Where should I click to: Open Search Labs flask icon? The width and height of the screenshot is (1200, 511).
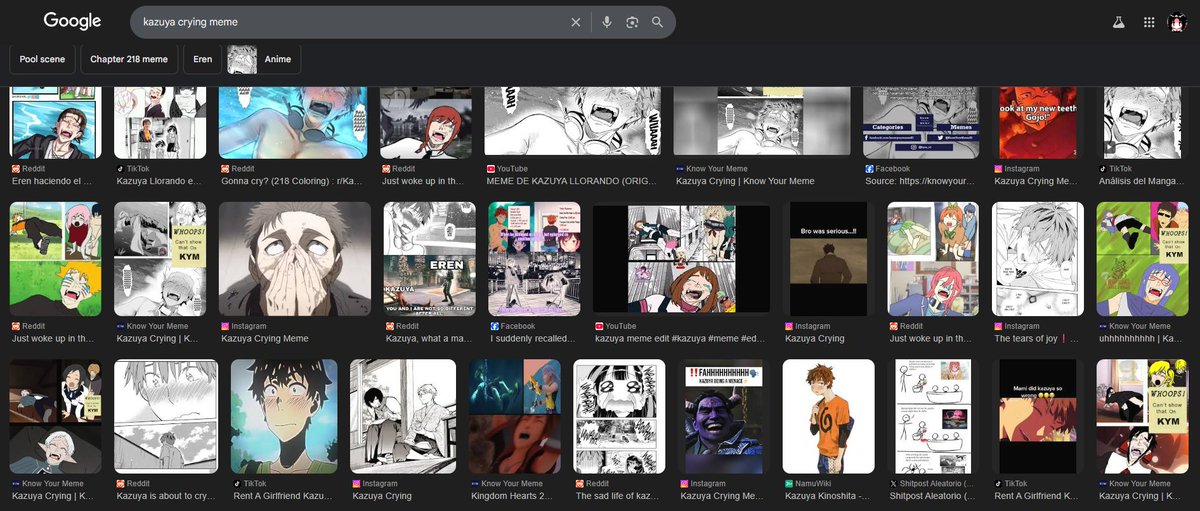tap(1119, 22)
